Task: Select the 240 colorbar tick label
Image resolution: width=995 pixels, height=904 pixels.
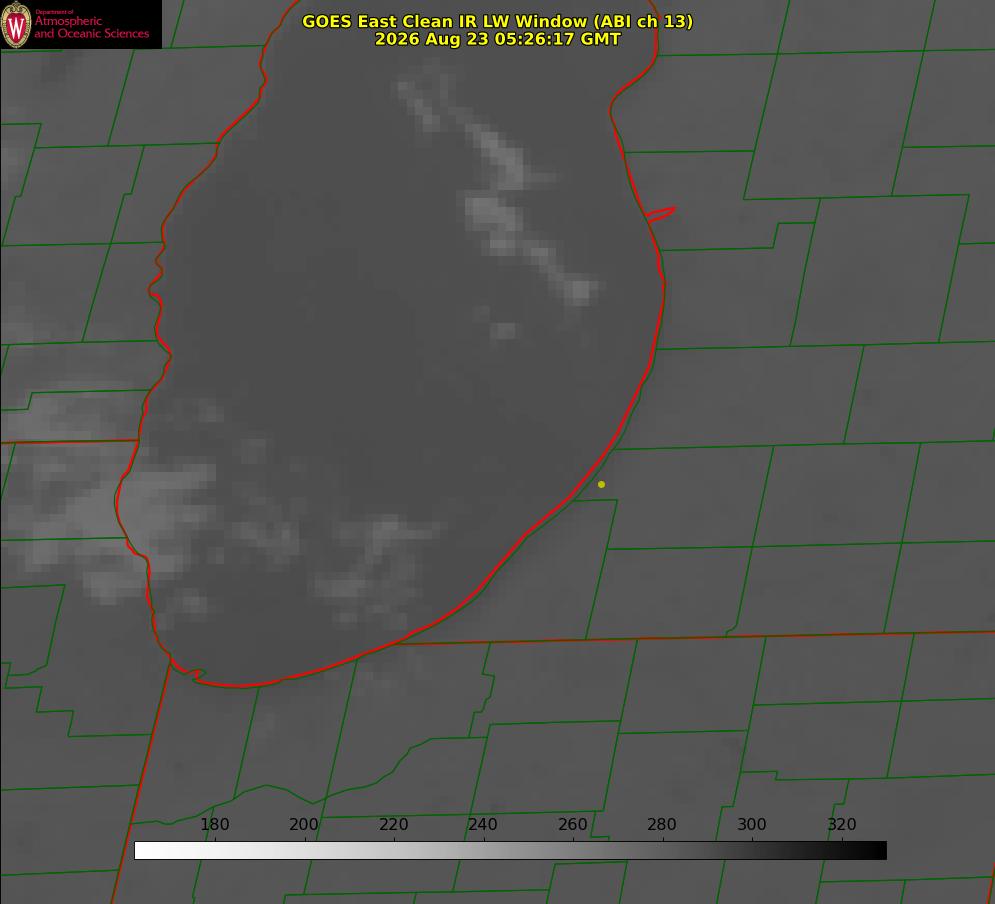Action: [482, 825]
